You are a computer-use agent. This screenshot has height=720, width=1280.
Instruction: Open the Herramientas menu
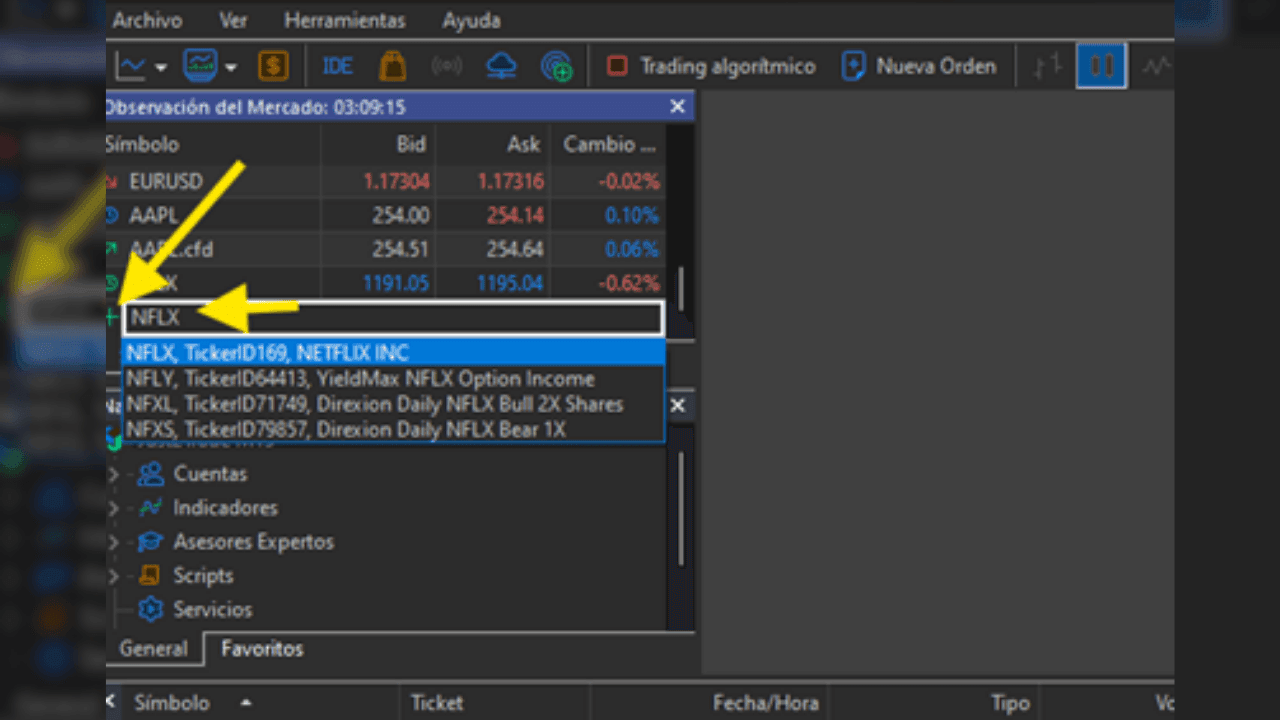(345, 20)
